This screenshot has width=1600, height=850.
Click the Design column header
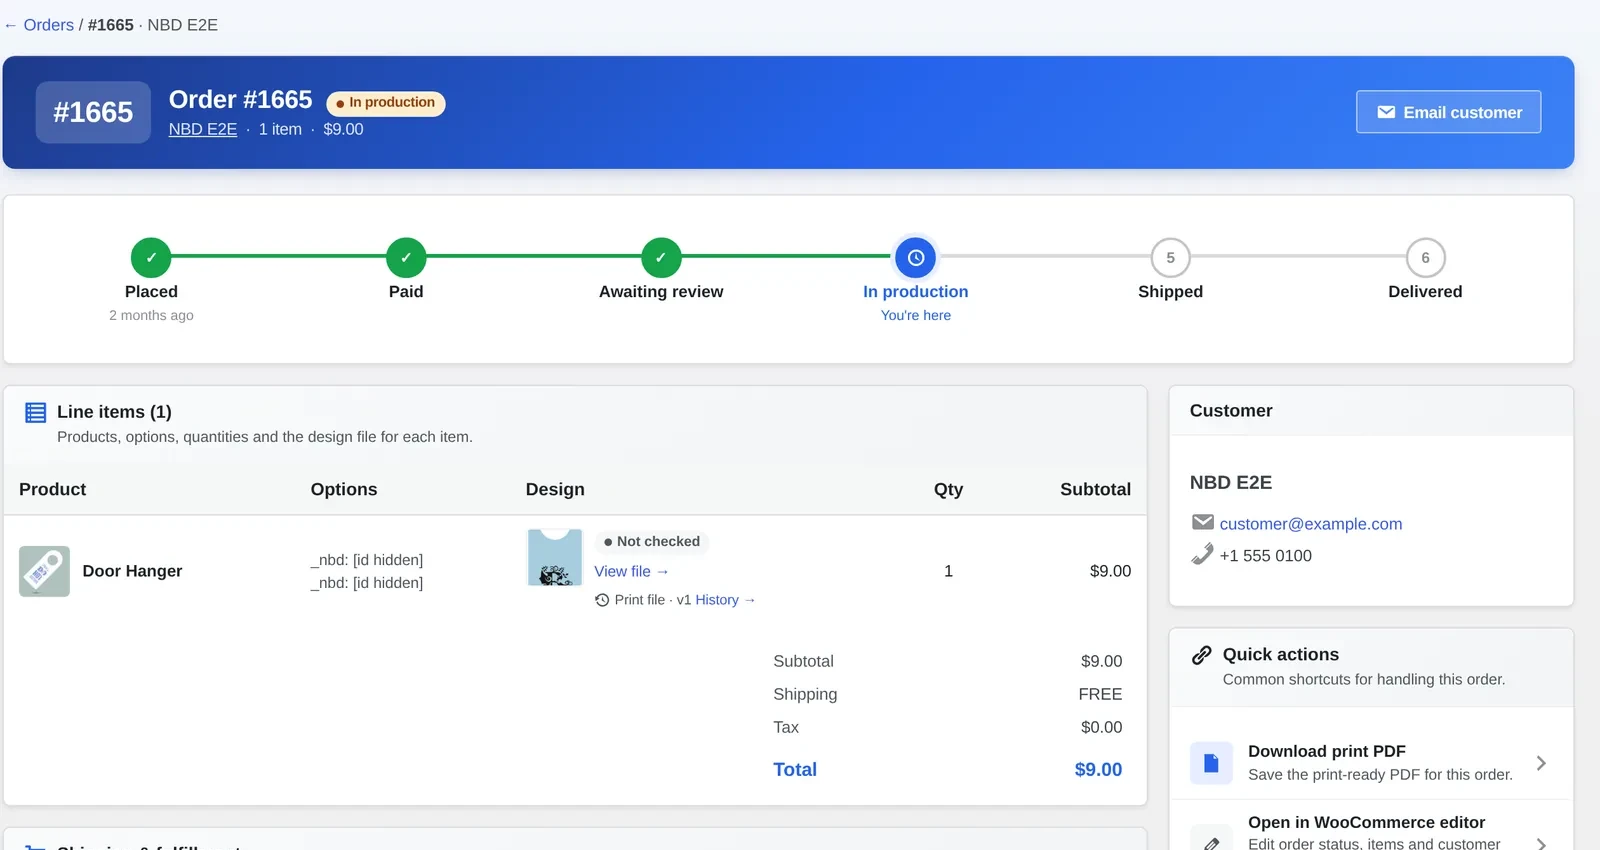(555, 489)
